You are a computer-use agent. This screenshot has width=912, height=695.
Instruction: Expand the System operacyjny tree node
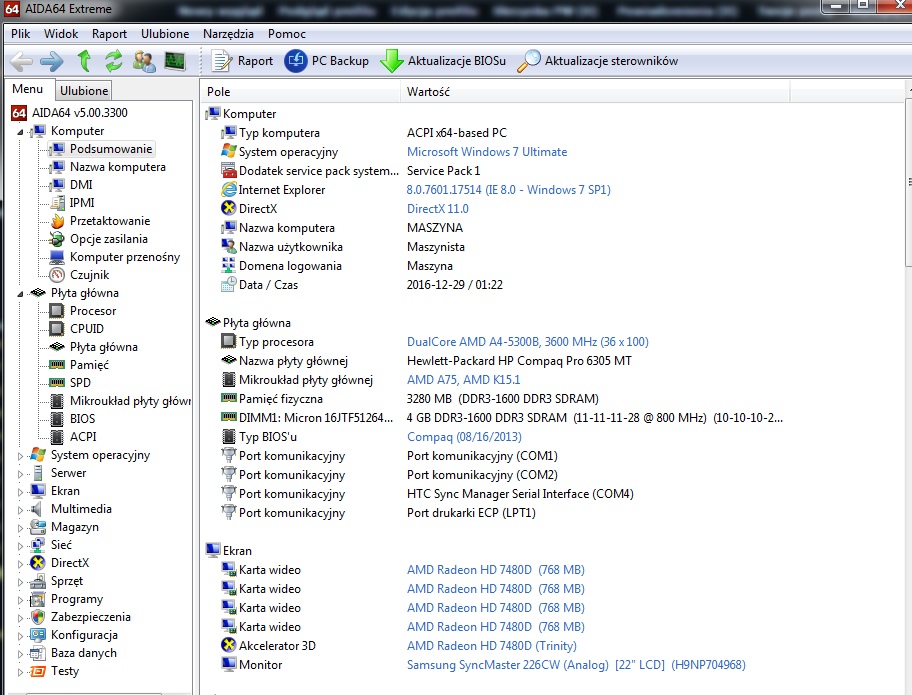click(20, 456)
